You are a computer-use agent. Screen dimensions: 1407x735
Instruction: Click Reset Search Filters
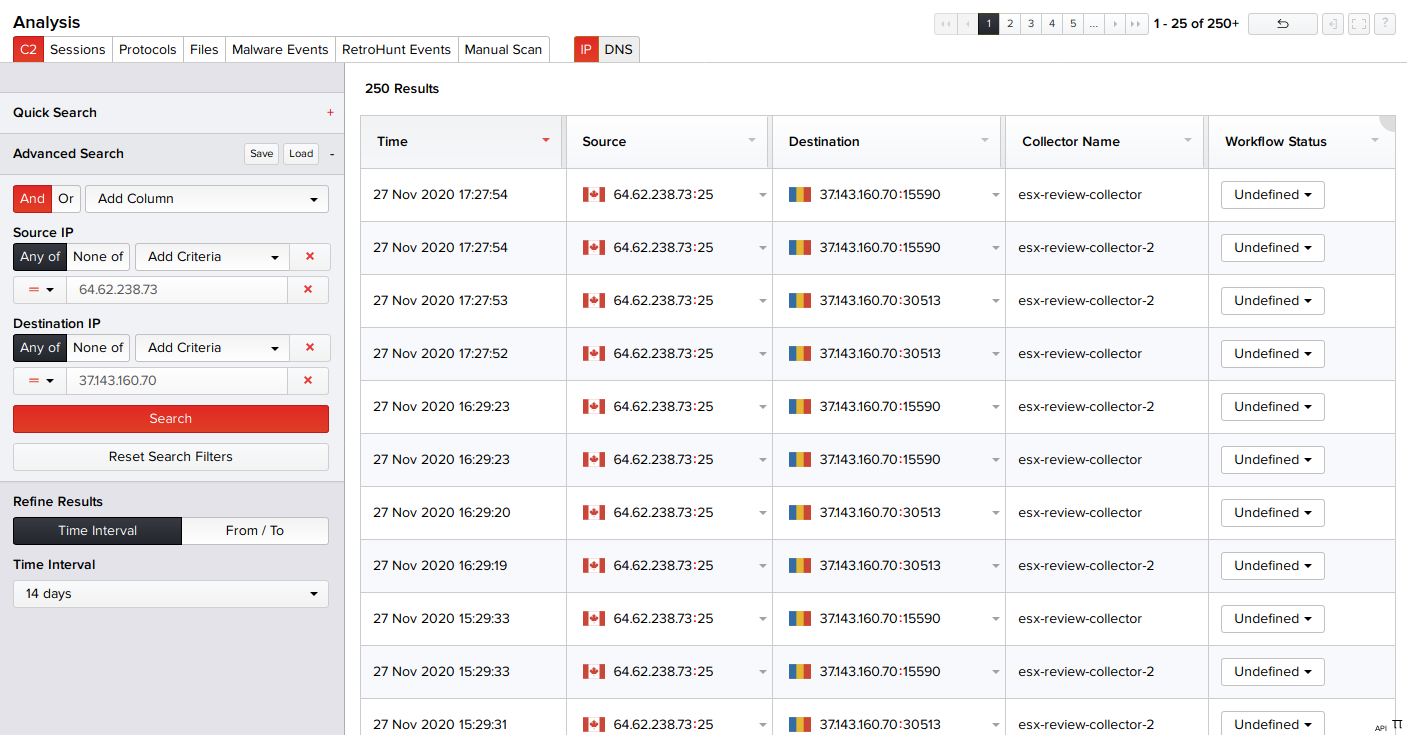[171, 457]
